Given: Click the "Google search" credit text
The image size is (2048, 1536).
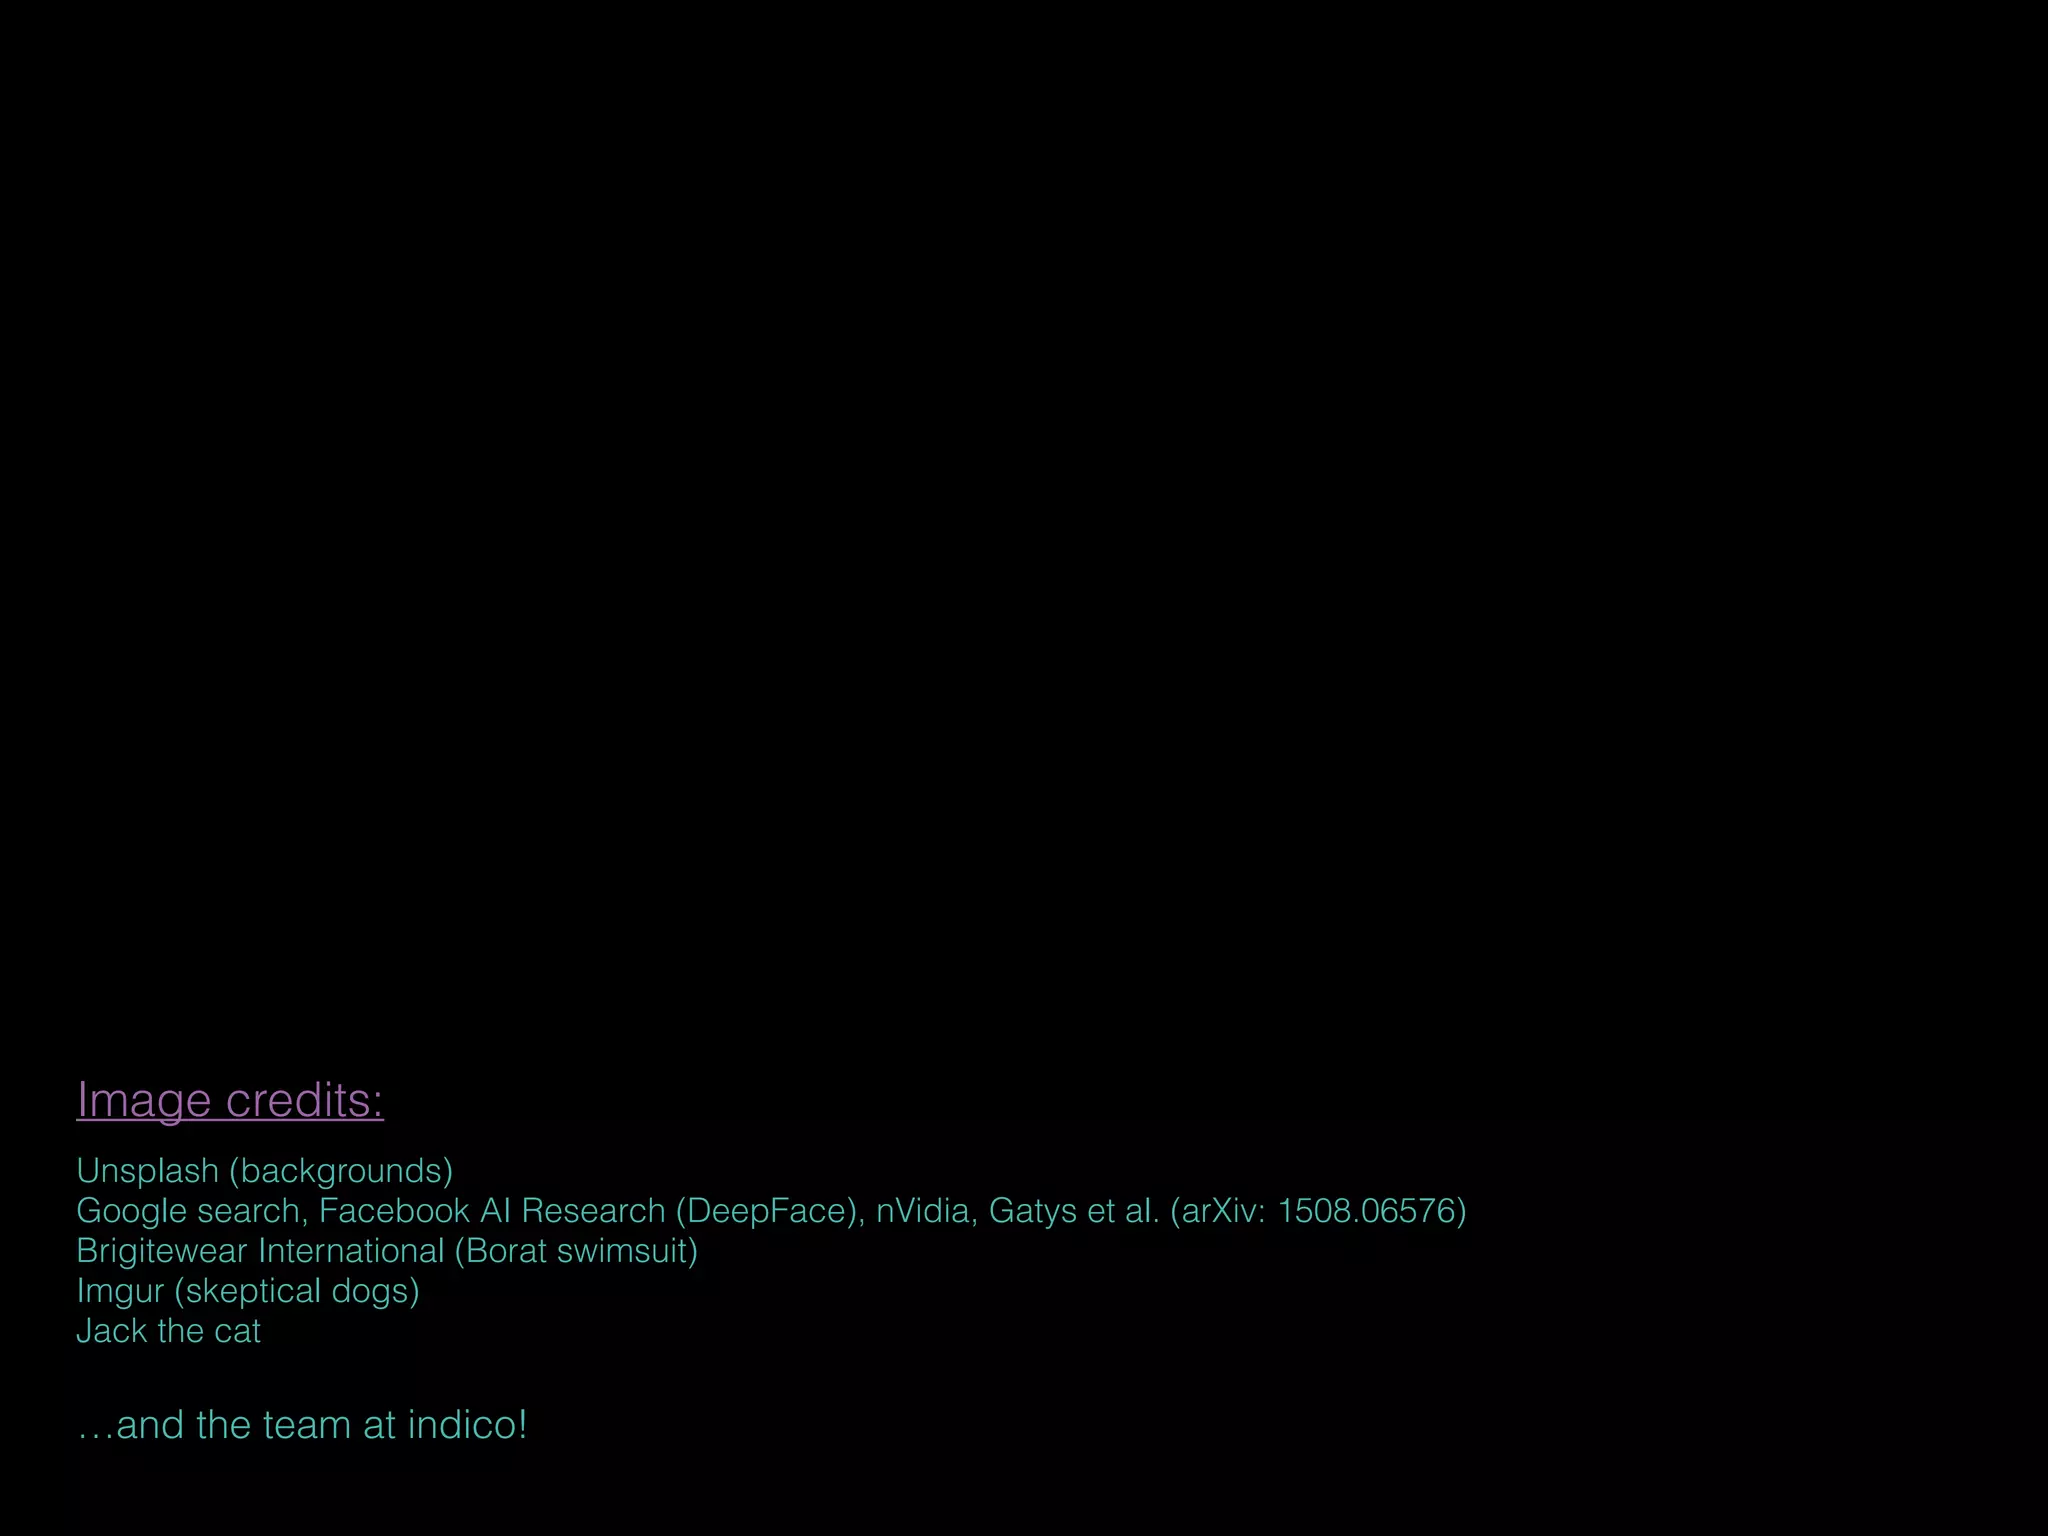Looking at the screenshot, I should 189,1211.
